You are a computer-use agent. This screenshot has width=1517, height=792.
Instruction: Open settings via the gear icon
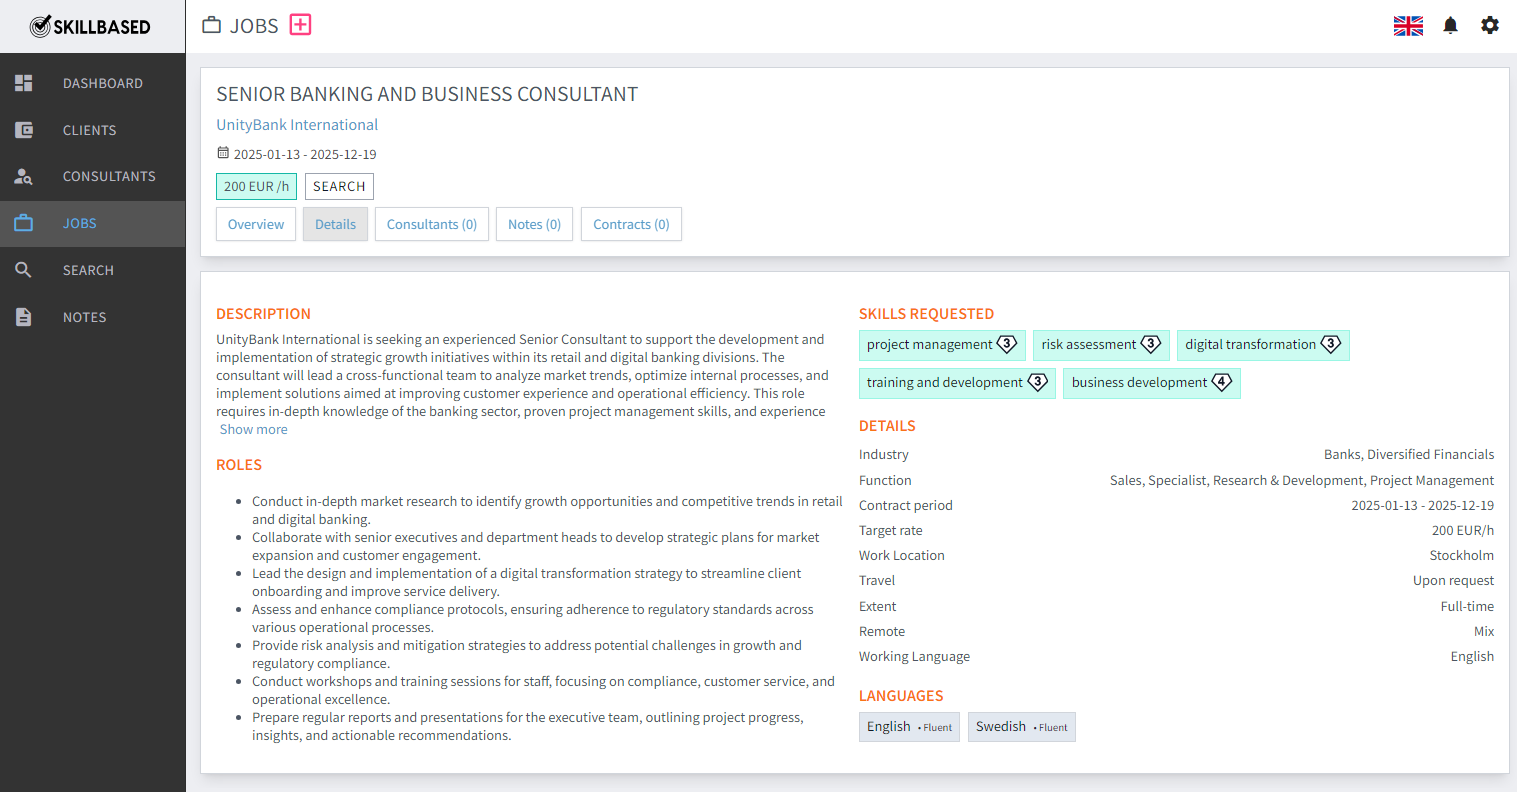point(1490,26)
